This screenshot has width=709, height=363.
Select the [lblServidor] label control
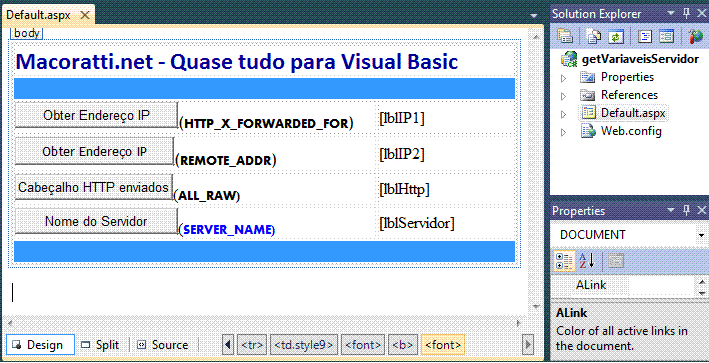pos(417,223)
